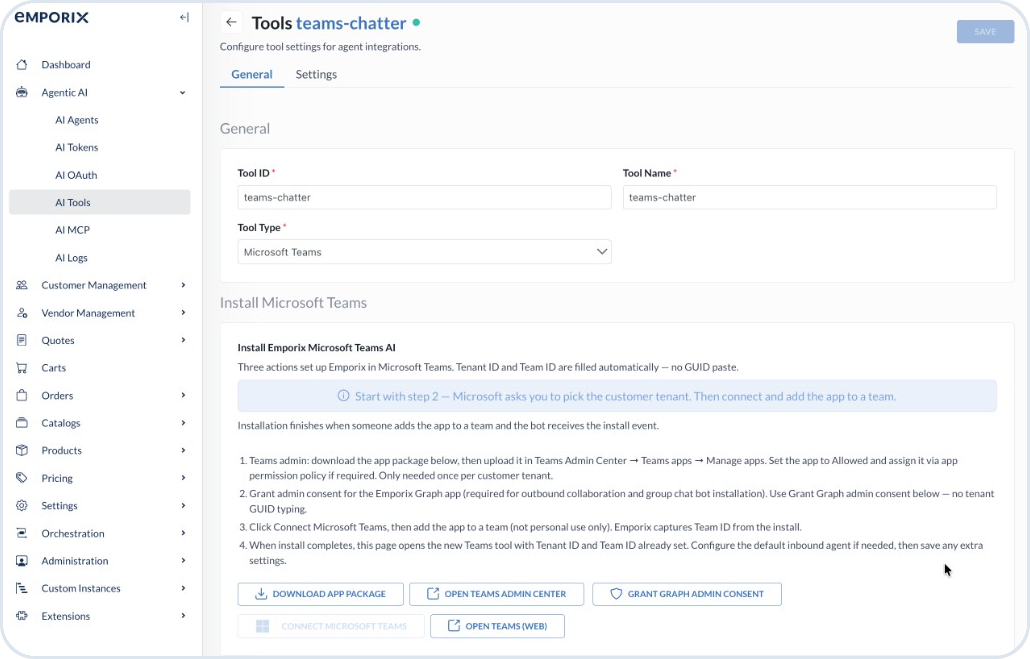Click the Dashboard sidebar label
This screenshot has height=659, width=1030.
click(x=66, y=64)
